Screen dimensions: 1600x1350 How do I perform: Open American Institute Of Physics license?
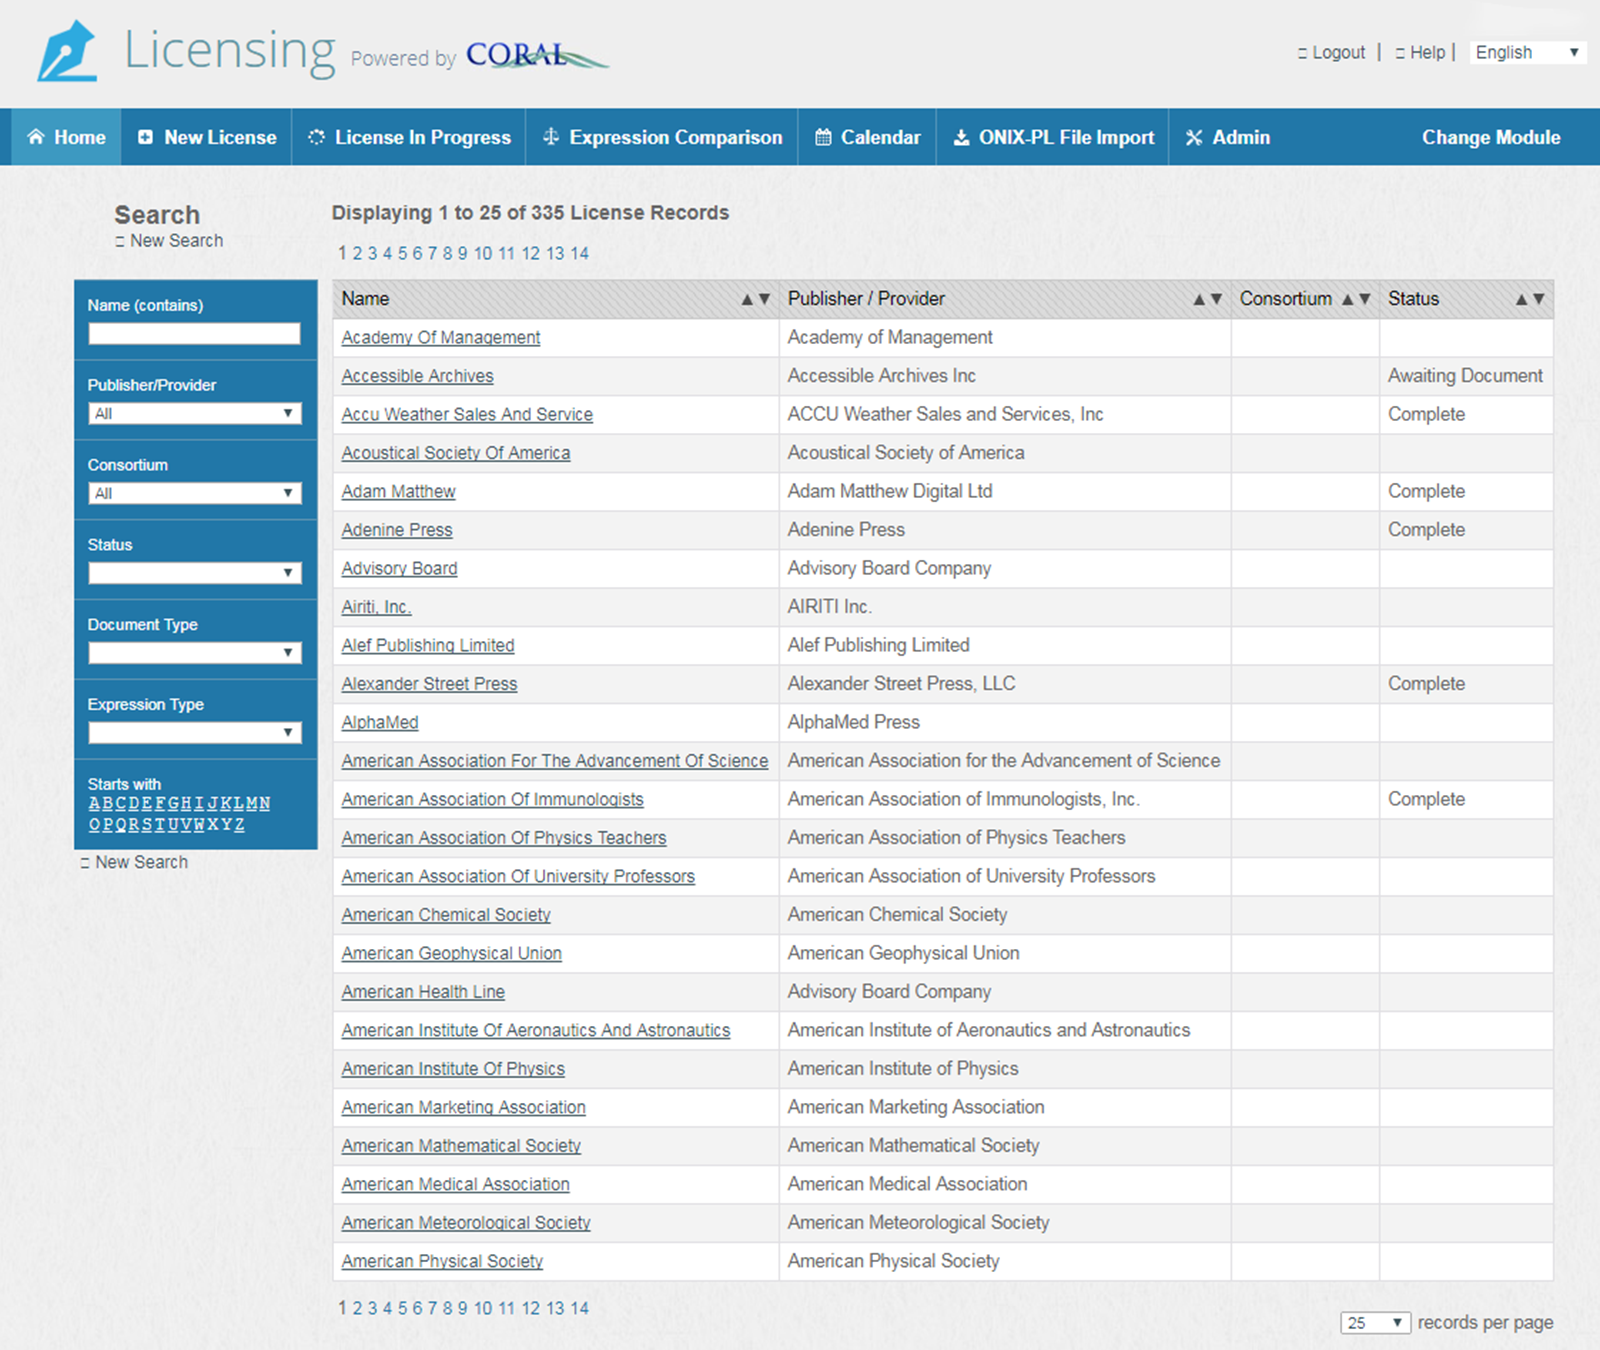pos(453,1069)
